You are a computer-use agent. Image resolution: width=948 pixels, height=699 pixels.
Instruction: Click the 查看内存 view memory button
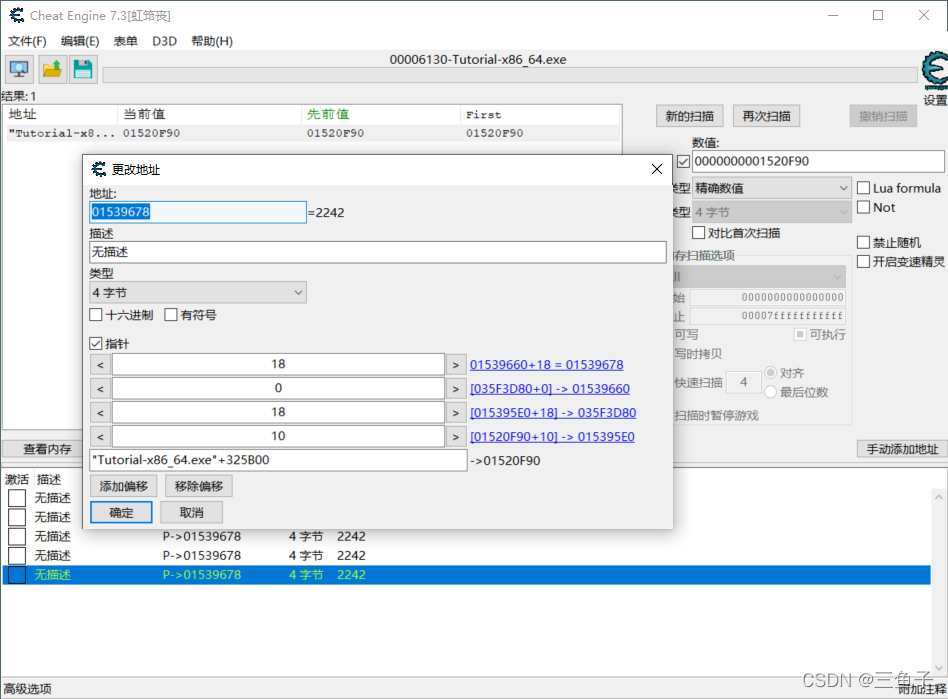[x=42, y=449]
